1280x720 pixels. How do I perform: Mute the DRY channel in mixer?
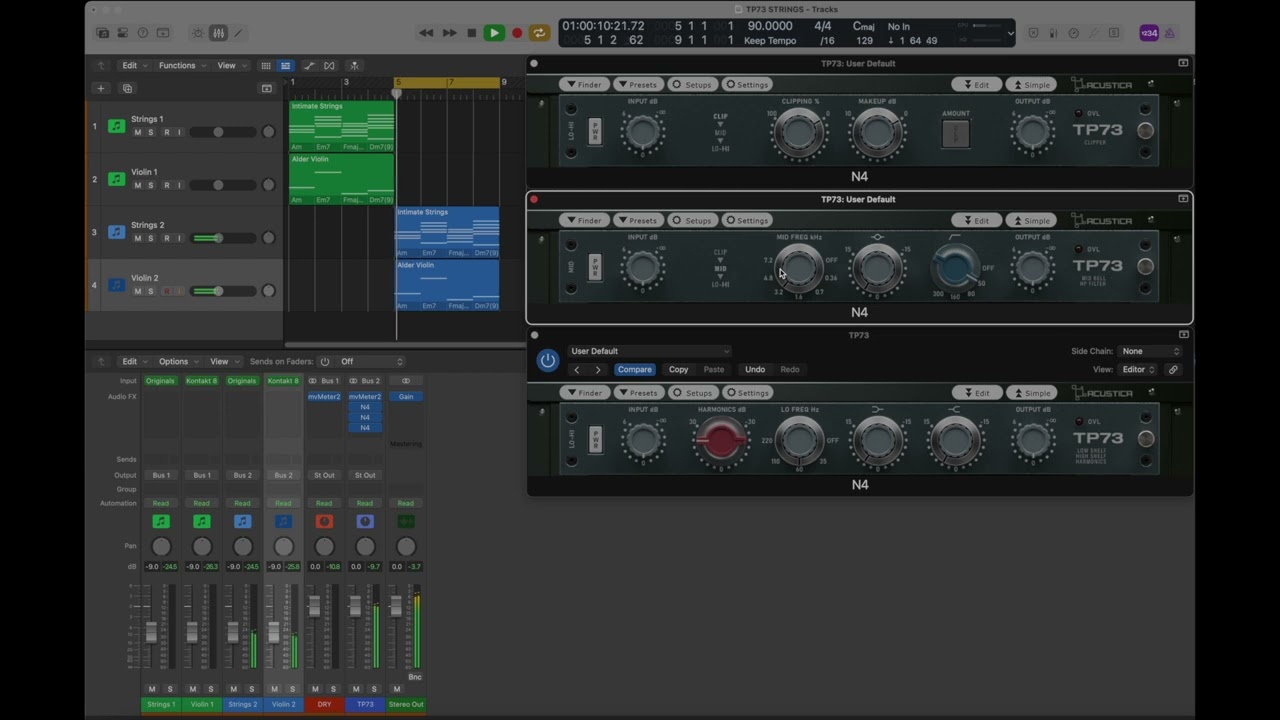(x=315, y=689)
